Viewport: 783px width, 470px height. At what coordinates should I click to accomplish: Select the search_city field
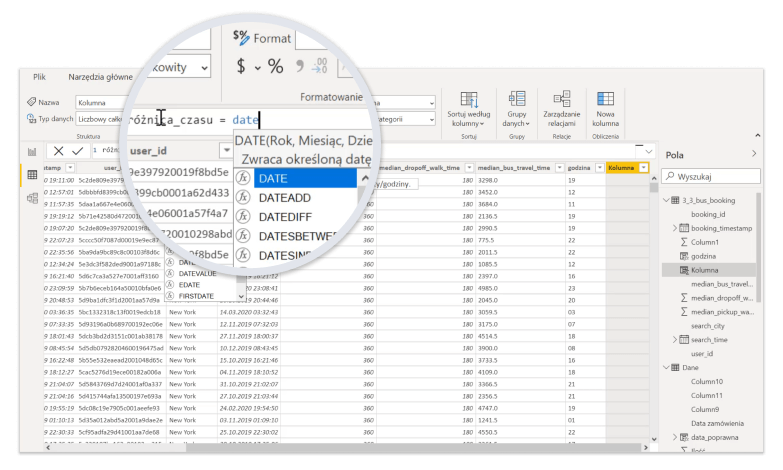click(708, 326)
